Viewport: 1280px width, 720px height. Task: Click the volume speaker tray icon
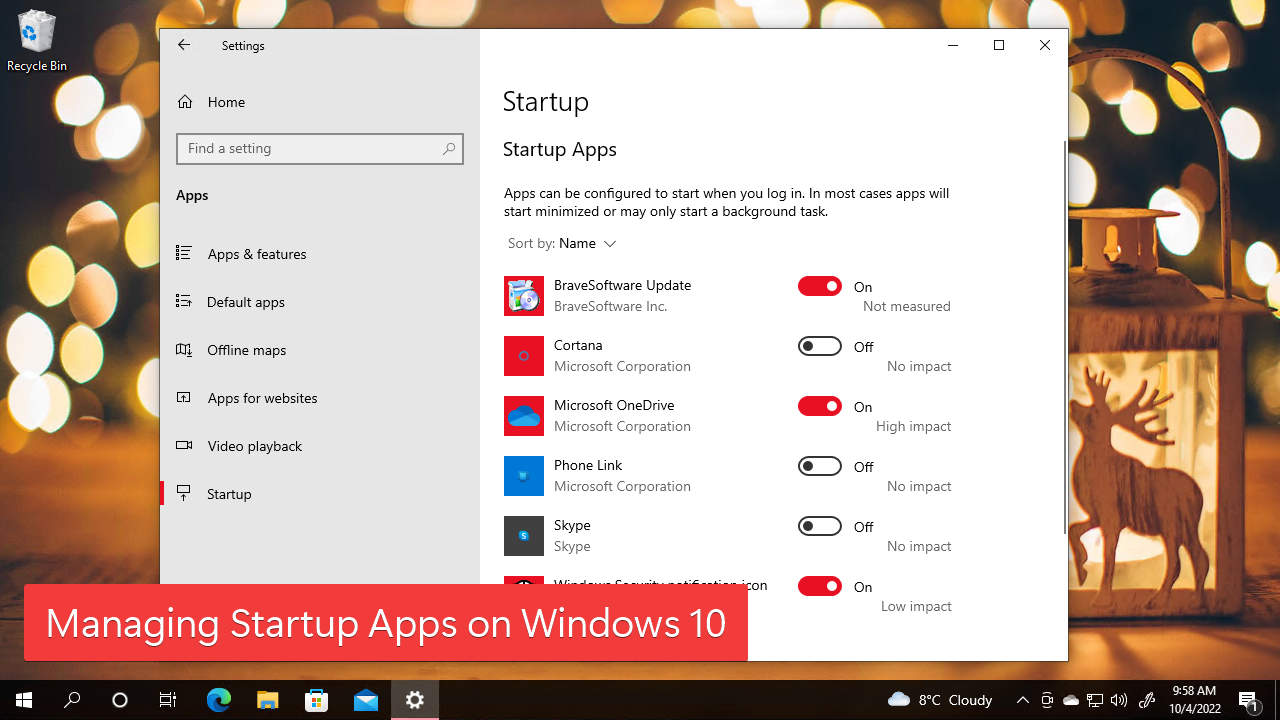point(1119,700)
